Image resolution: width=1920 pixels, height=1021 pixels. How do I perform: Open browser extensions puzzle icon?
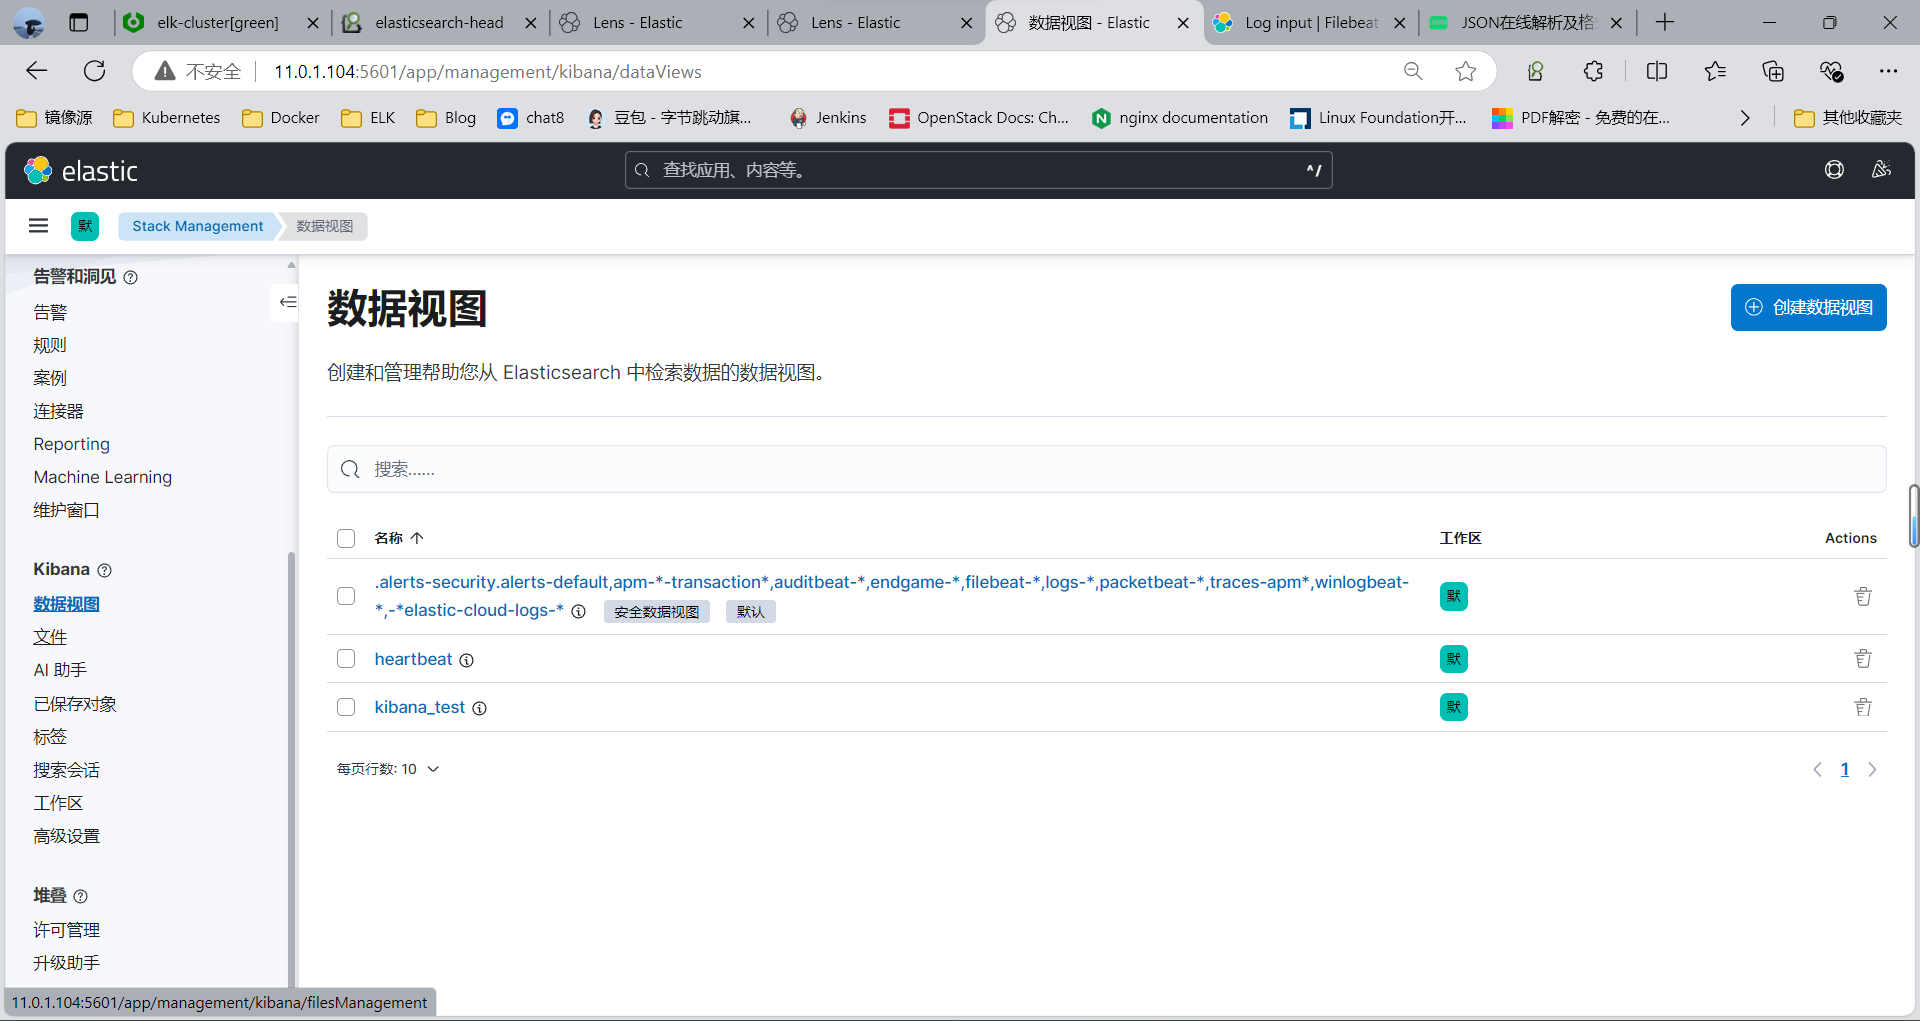click(x=1593, y=71)
